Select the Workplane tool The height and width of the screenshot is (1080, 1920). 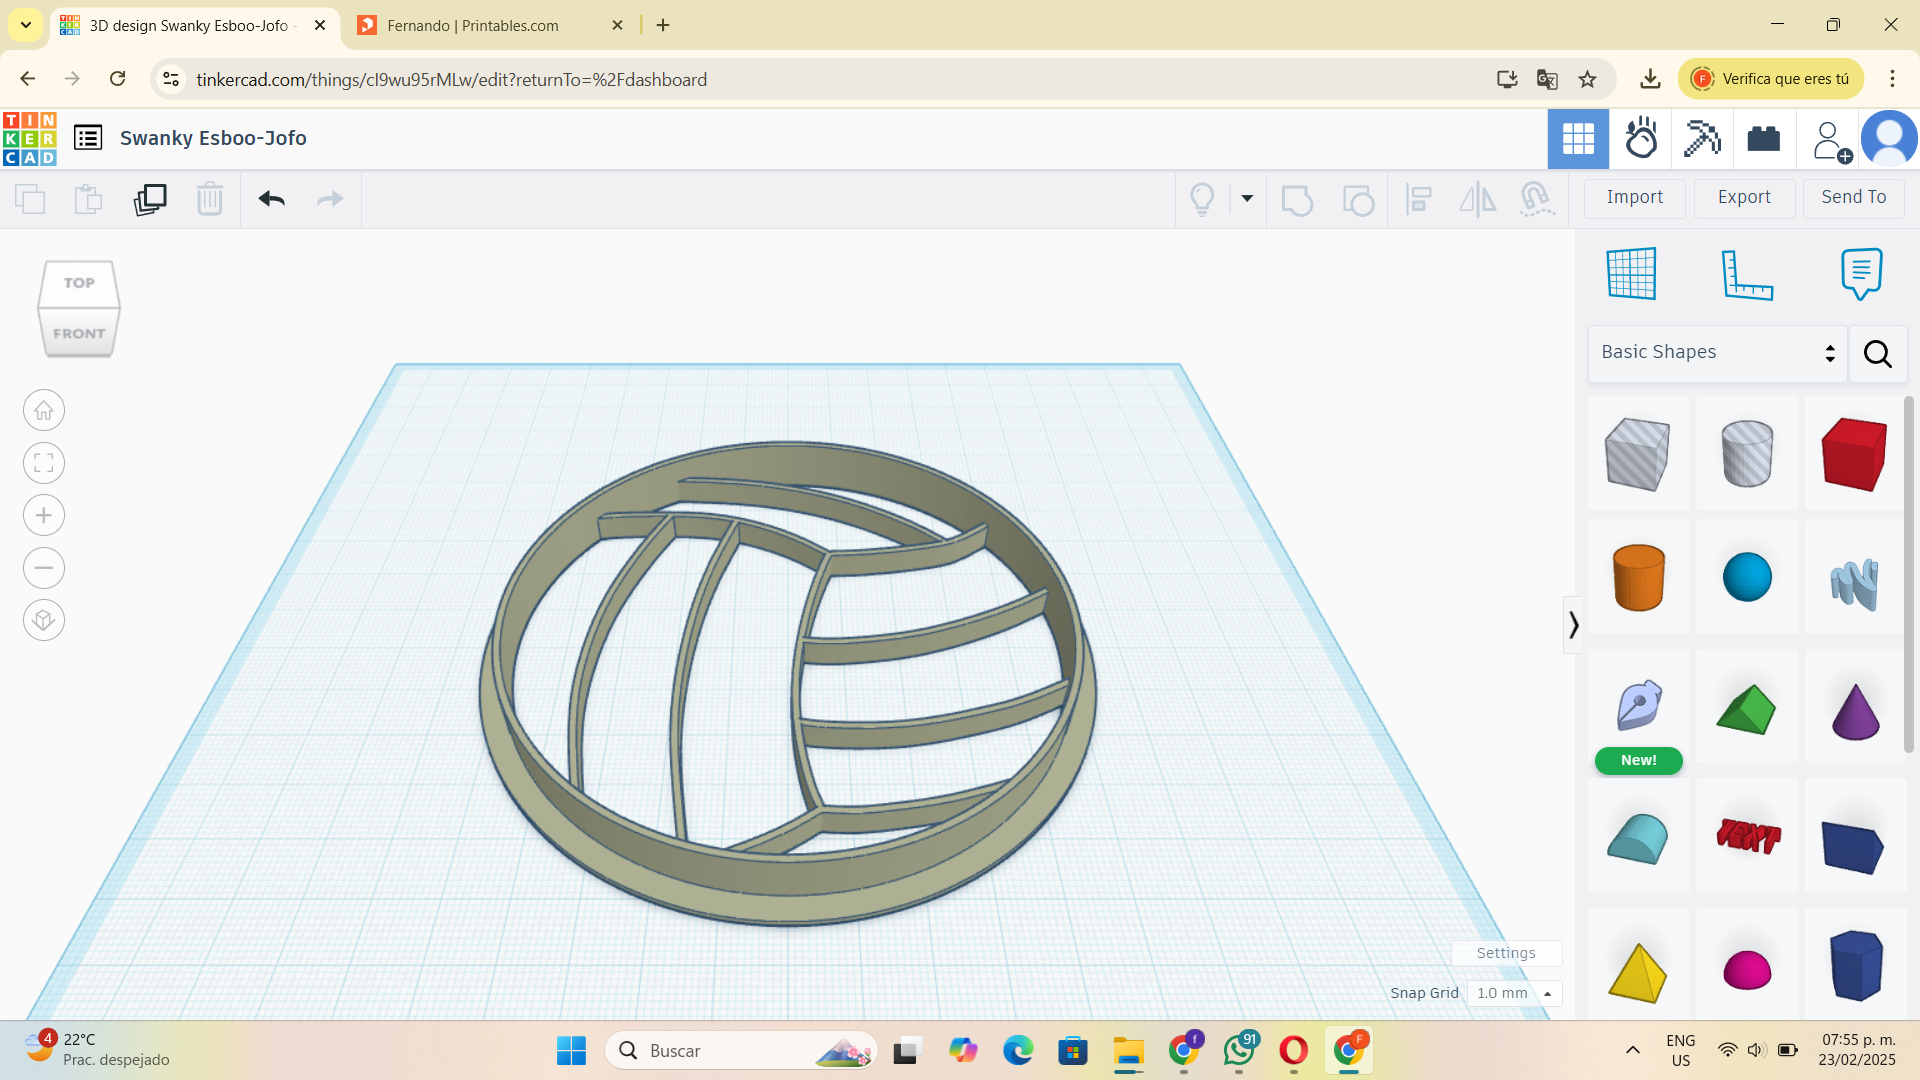[x=1632, y=273]
